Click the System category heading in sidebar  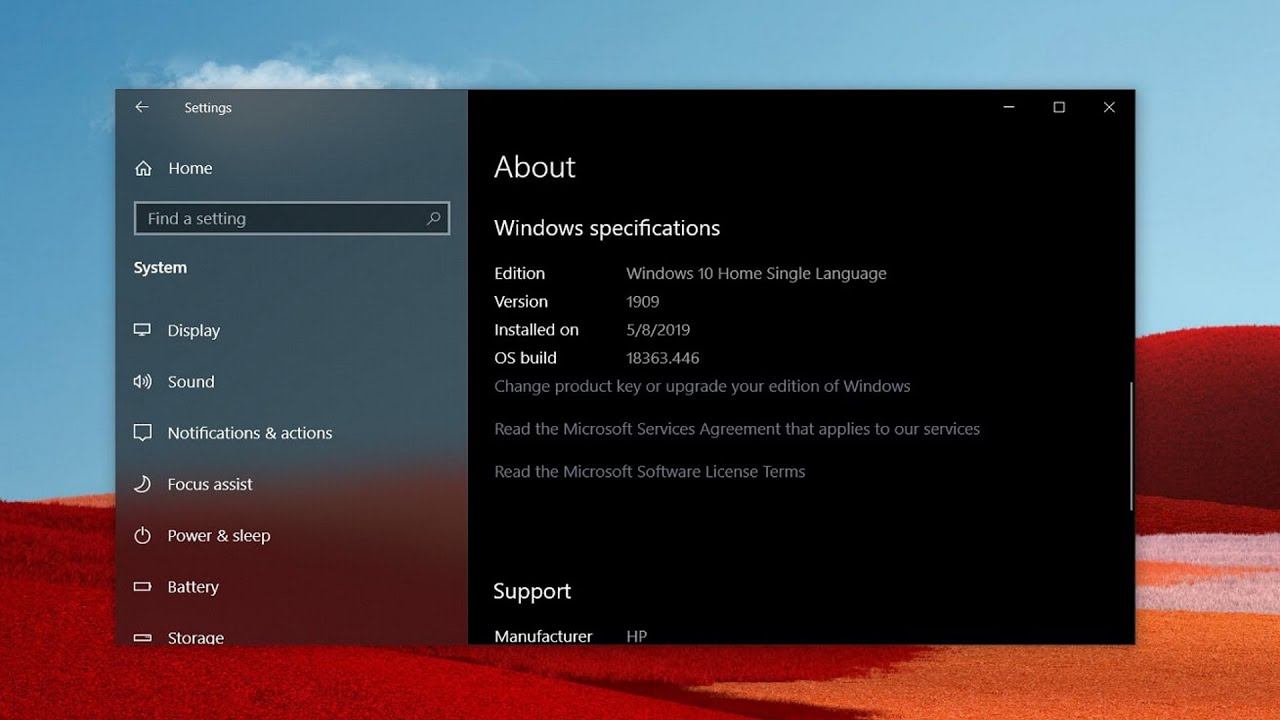(x=160, y=268)
